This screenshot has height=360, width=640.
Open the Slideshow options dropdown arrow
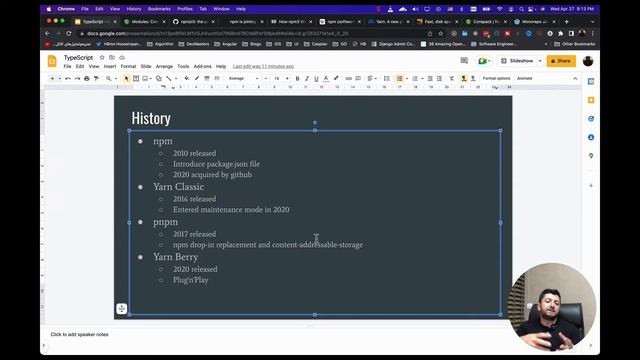point(540,61)
